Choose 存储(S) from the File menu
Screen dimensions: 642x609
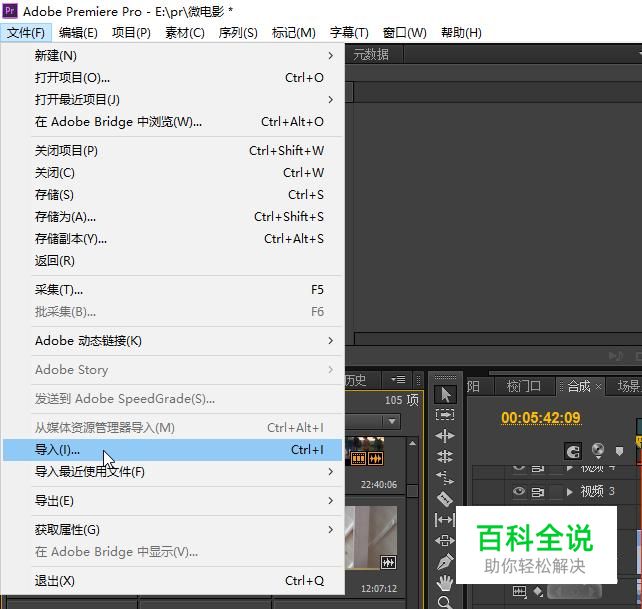(x=172, y=195)
